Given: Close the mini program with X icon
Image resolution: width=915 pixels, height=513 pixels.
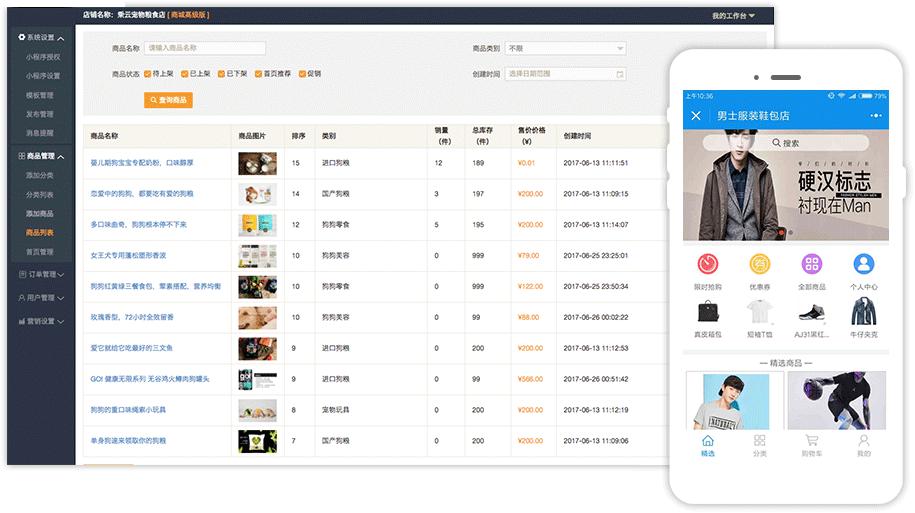Looking at the screenshot, I should 696,116.
